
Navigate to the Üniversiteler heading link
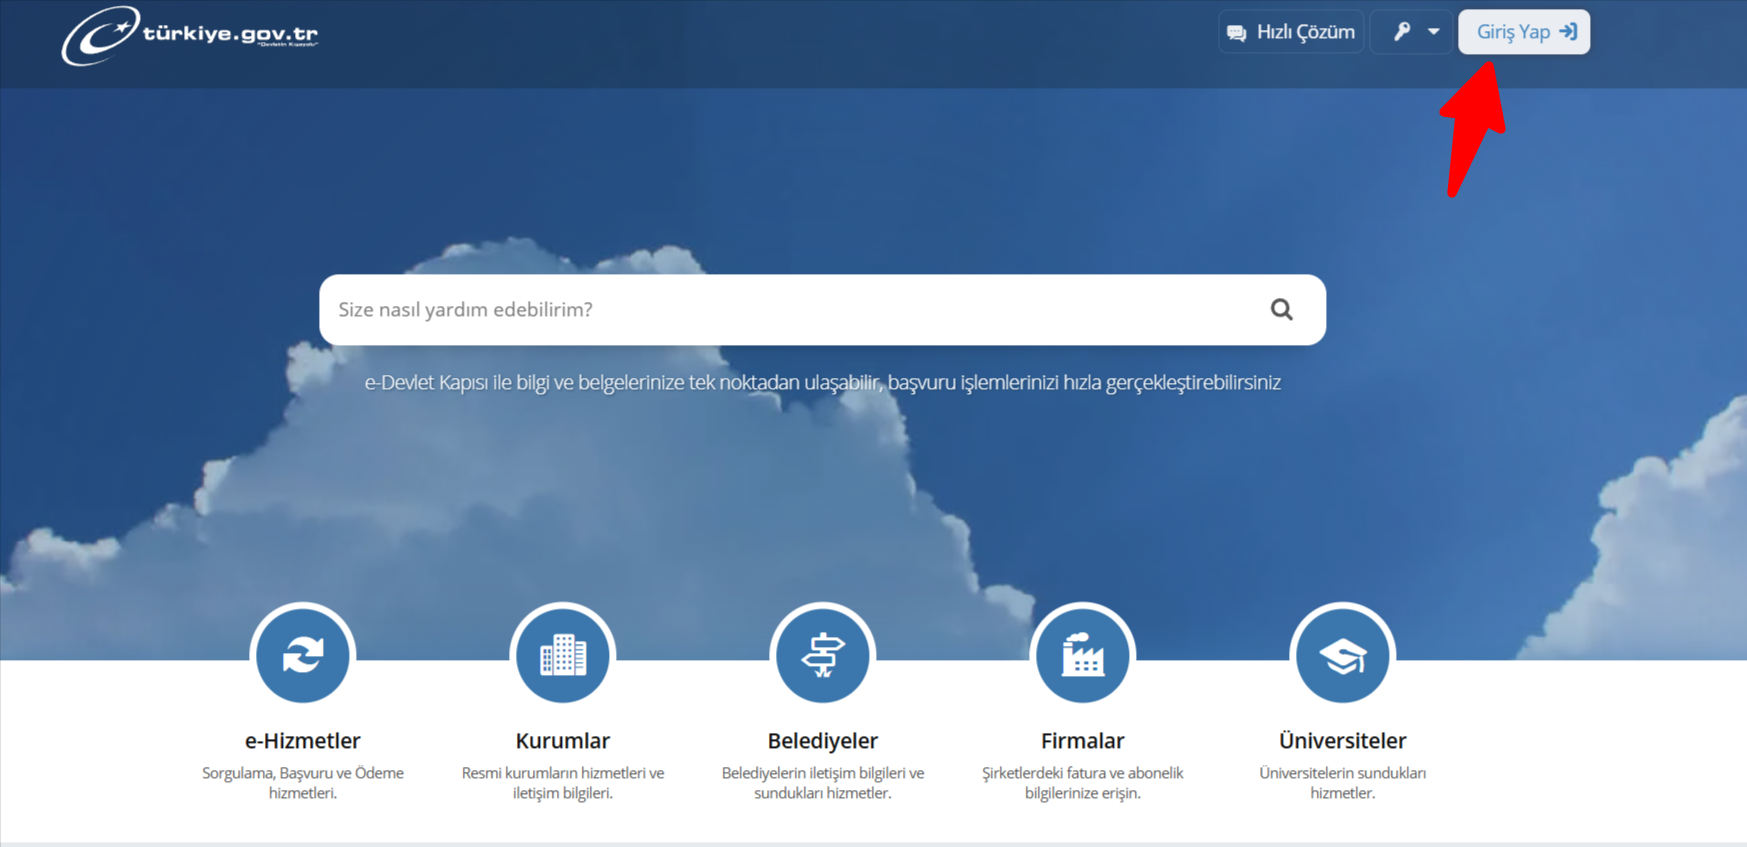pos(1342,741)
